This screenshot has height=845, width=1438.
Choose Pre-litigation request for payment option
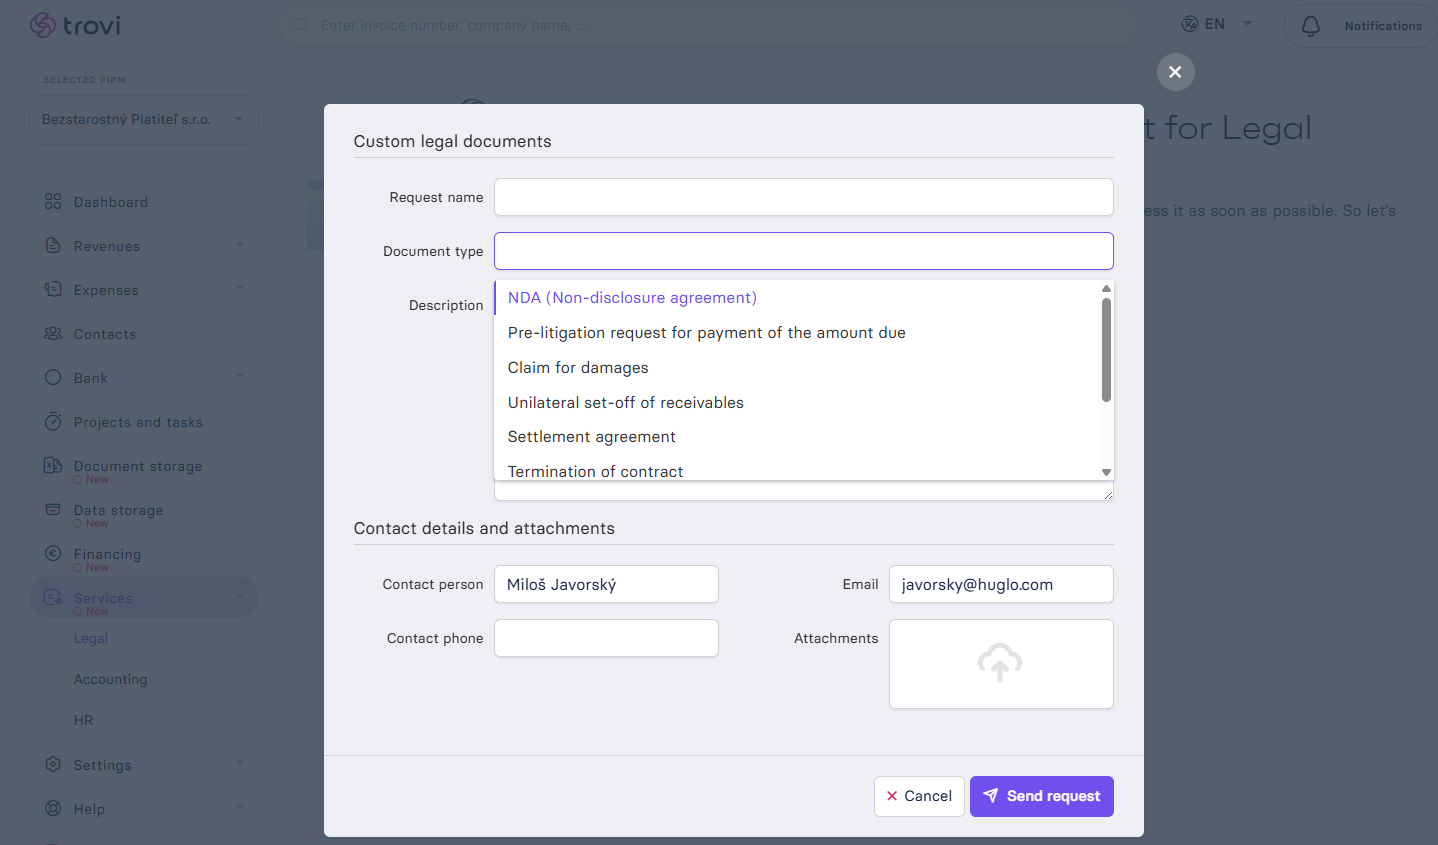(x=797, y=333)
